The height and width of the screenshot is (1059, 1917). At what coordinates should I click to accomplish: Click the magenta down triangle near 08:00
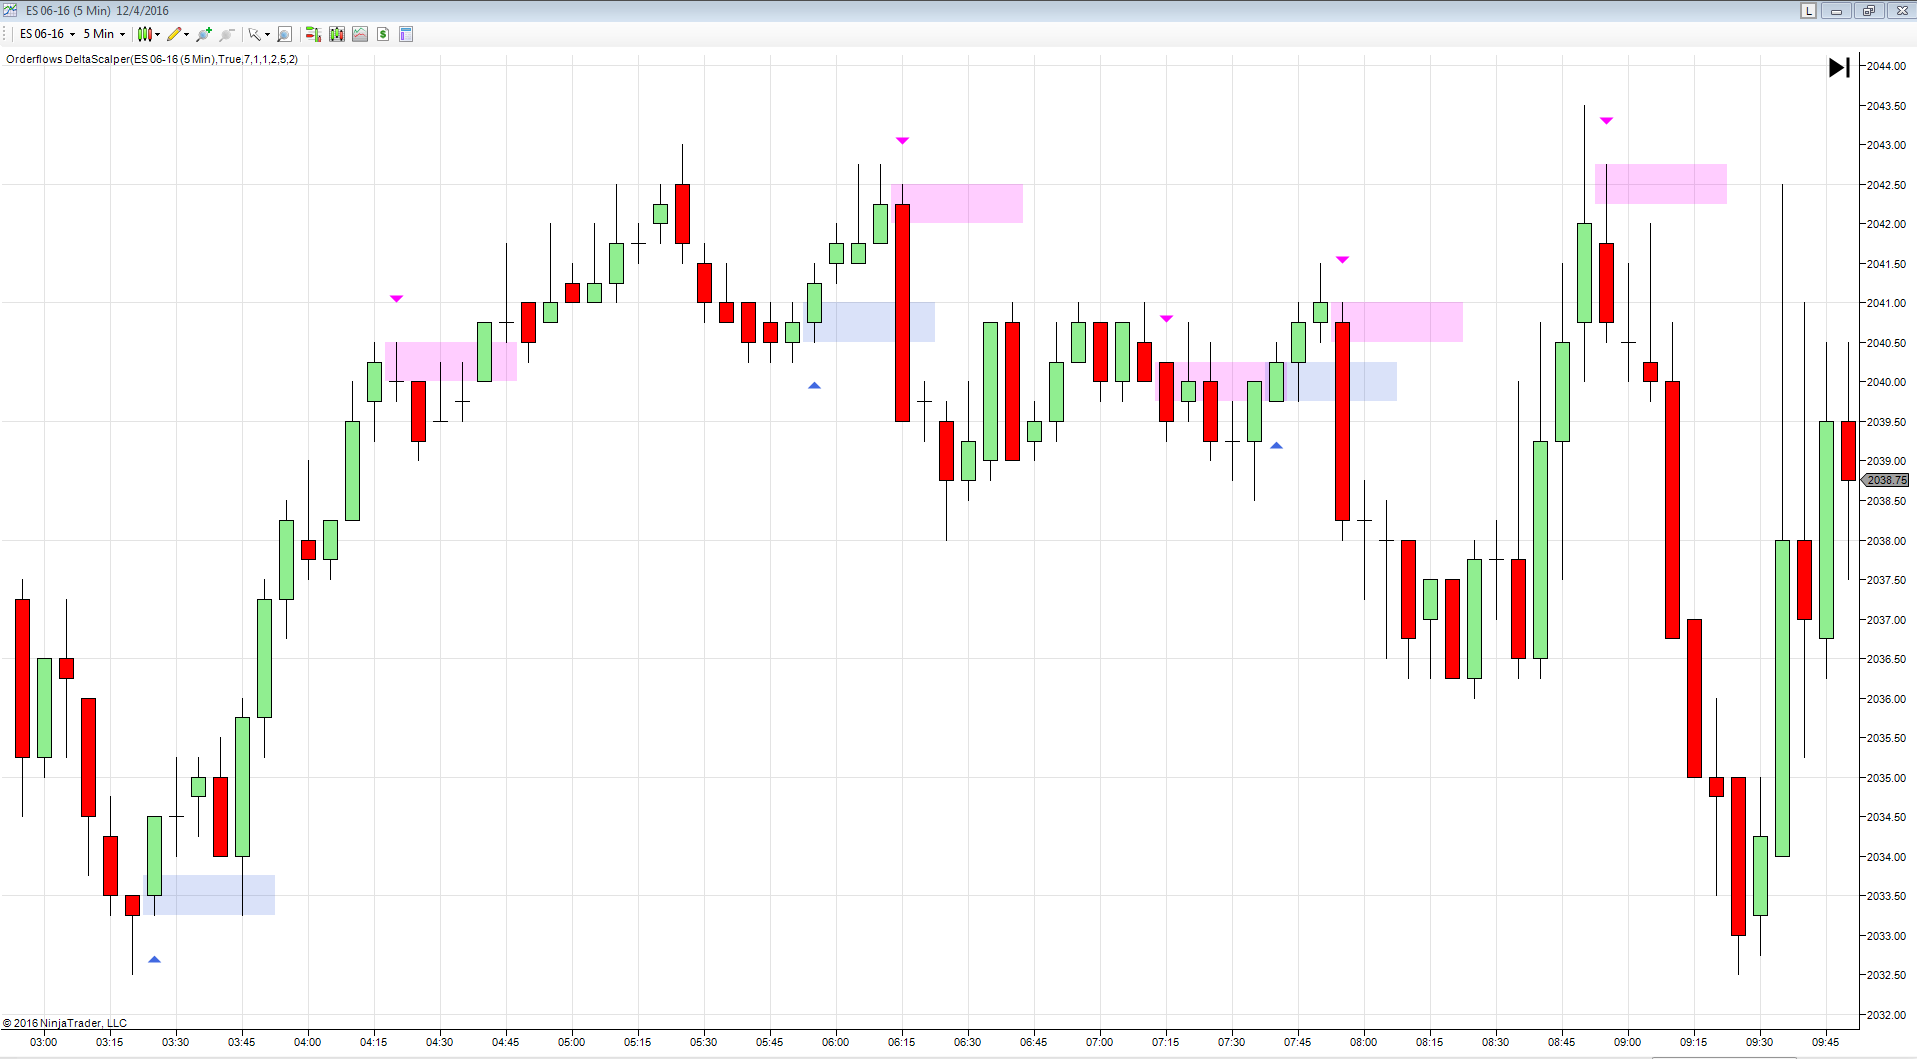pyautogui.click(x=1342, y=260)
